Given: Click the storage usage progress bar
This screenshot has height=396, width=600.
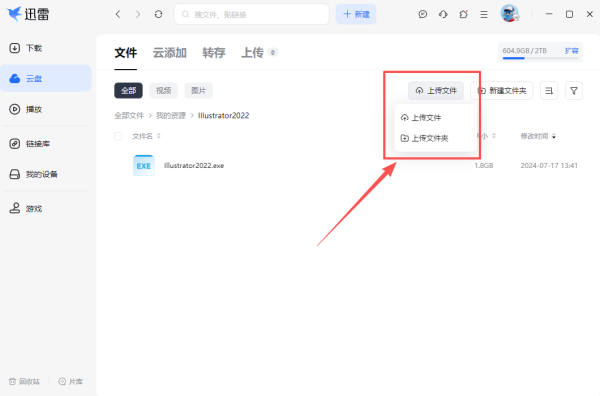Looking at the screenshot, I should [x=540, y=58].
